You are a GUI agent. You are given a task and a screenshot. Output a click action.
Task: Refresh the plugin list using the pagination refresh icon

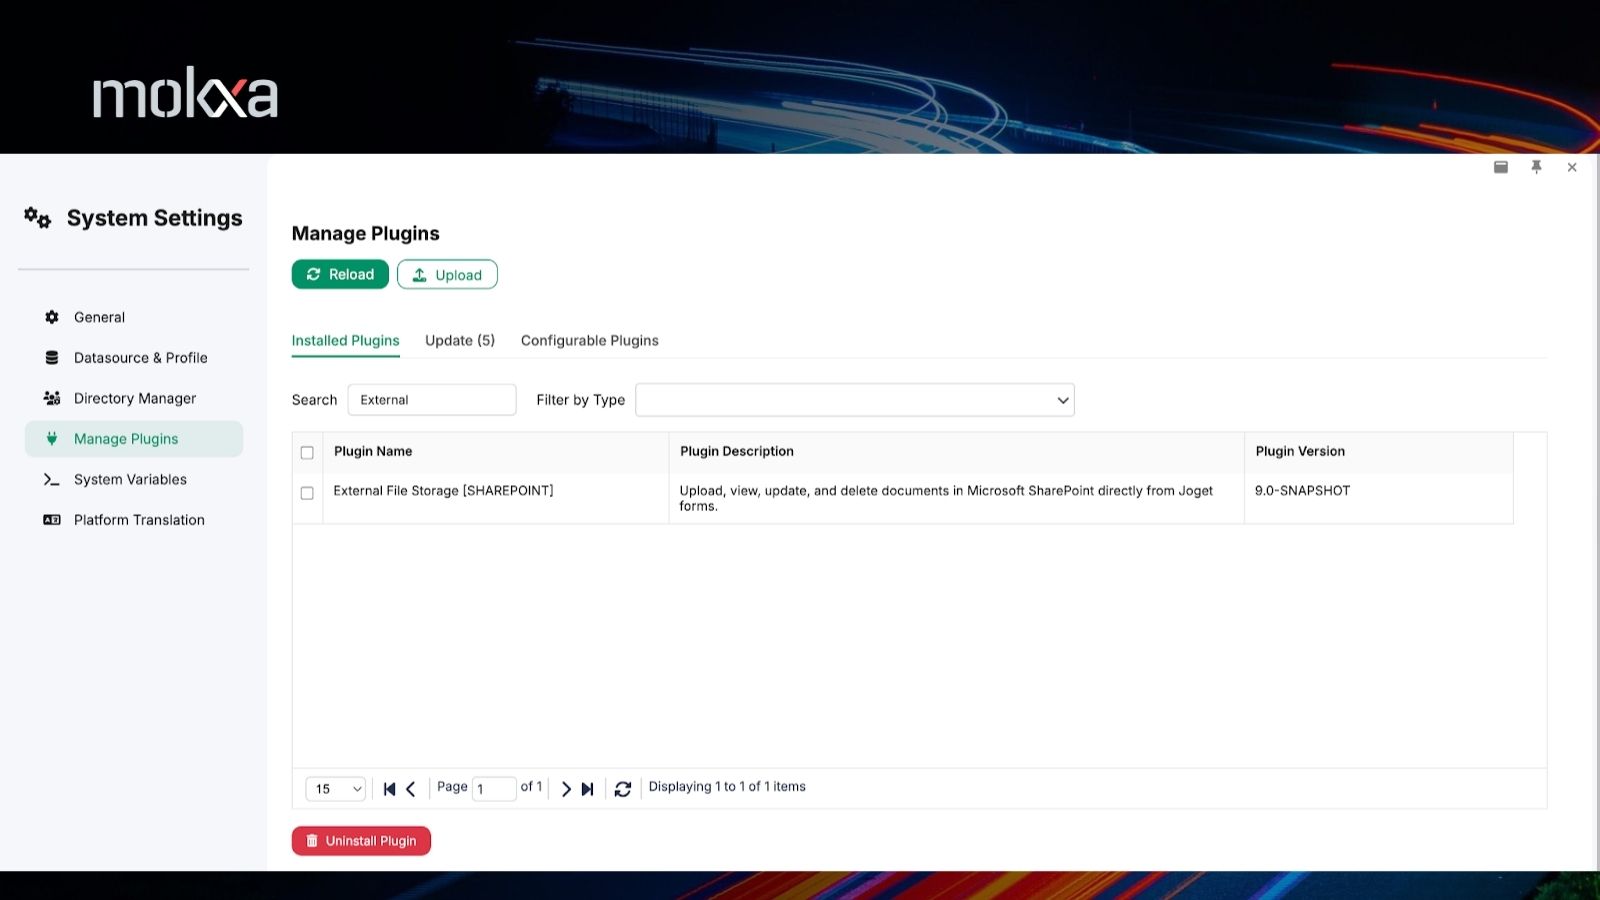pyautogui.click(x=623, y=789)
